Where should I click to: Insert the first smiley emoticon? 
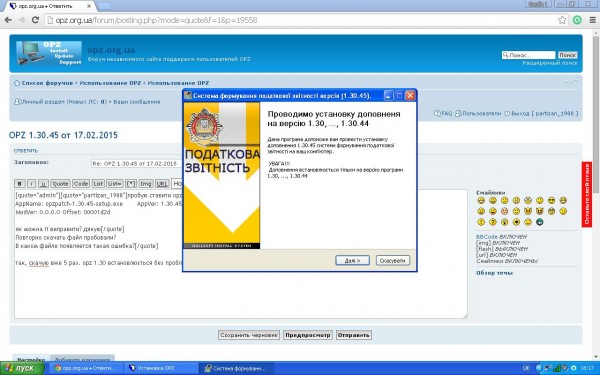(x=481, y=201)
